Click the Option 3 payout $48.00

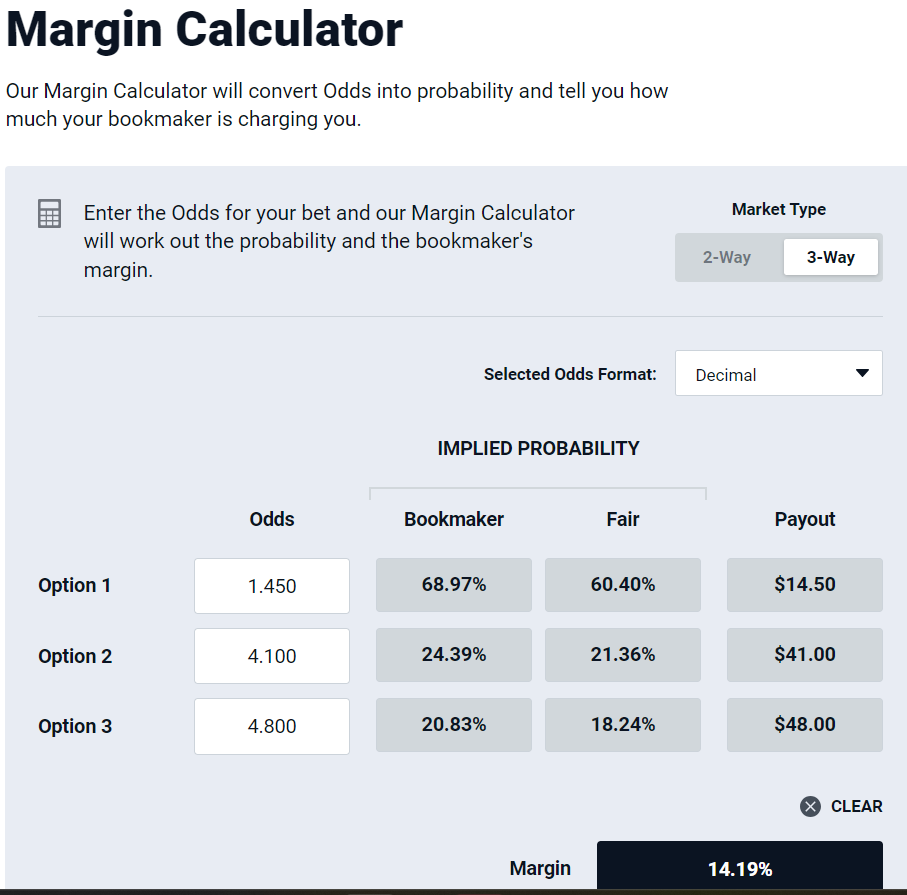pos(804,725)
